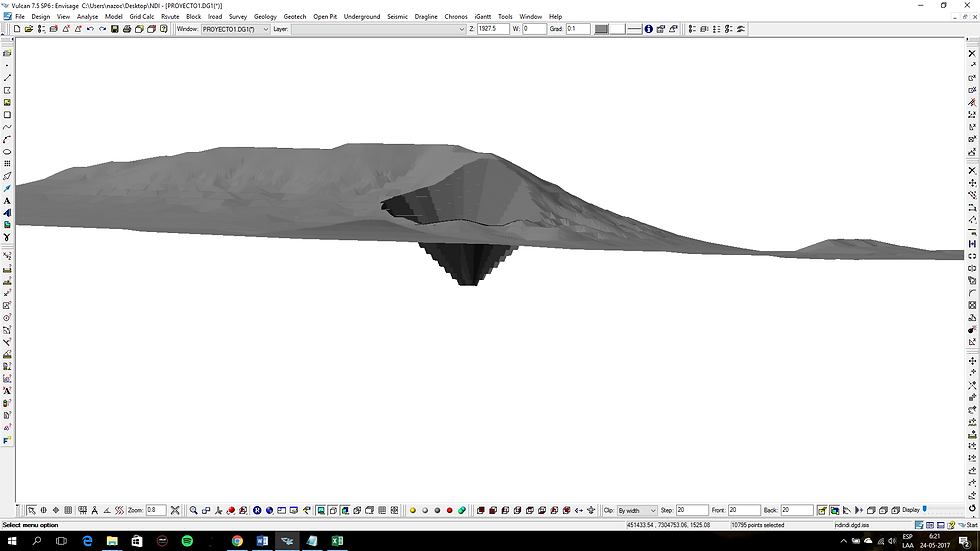
Task: Click the Display slider handle in the bottom toolbar
Action: click(925, 510)
